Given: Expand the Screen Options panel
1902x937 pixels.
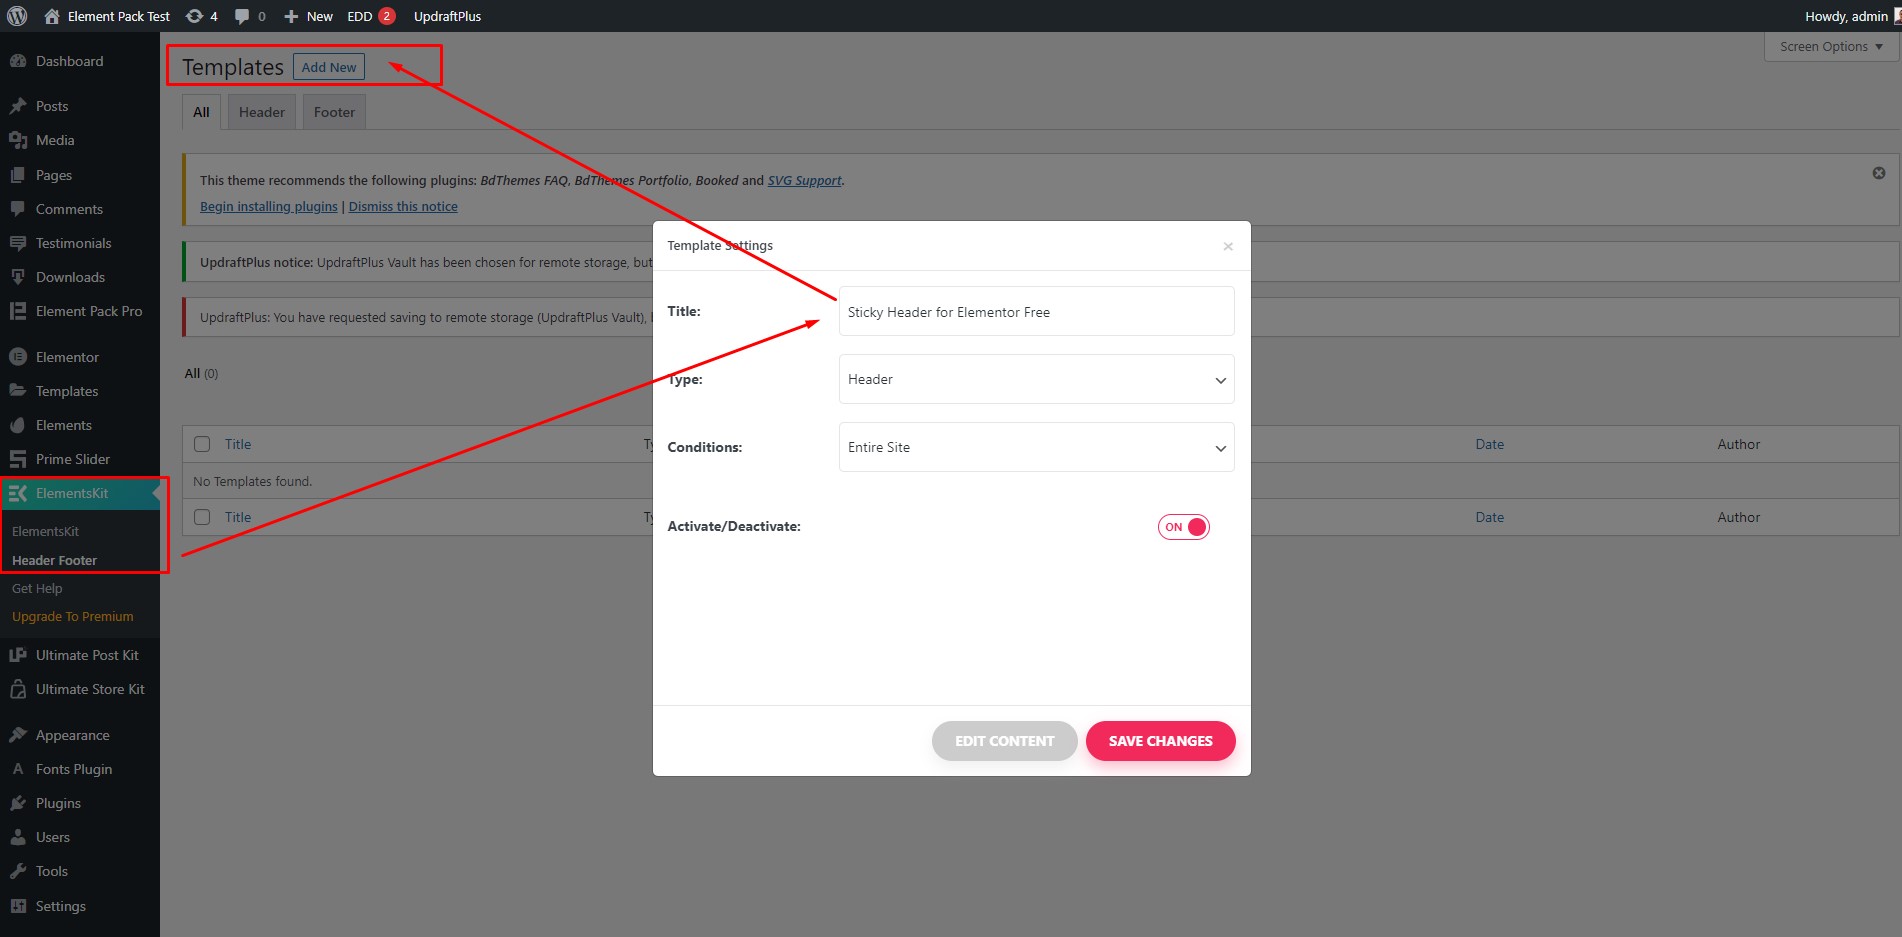Looking at the screenshot, I should click(x=1829, y=46).
